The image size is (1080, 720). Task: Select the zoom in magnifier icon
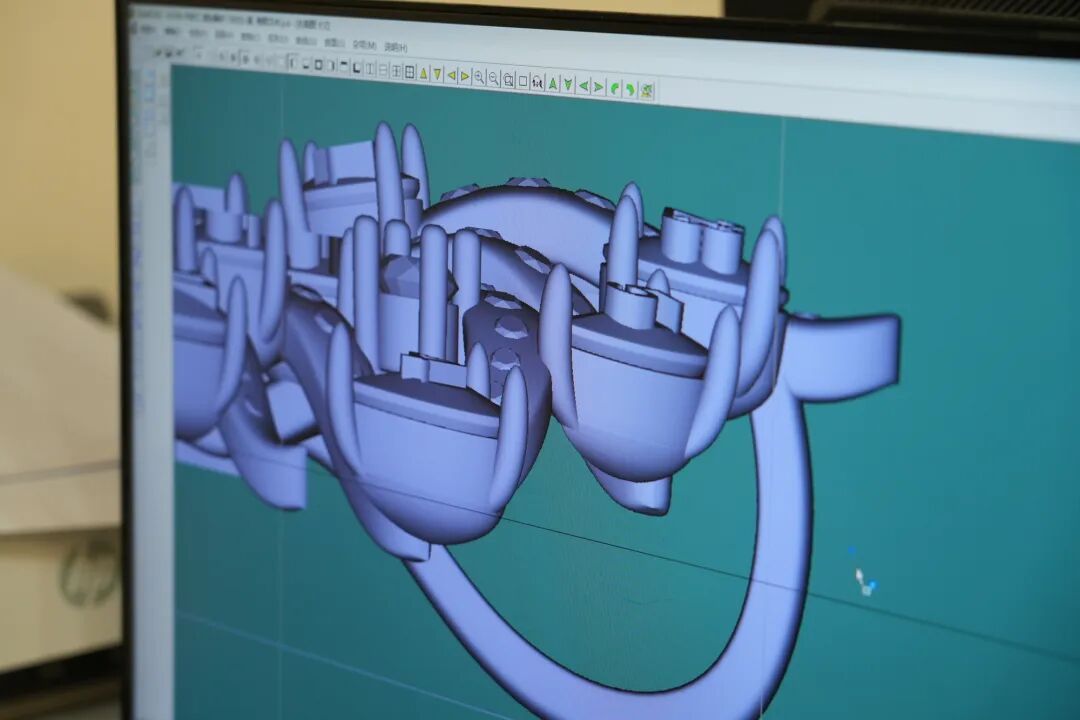pos(479,77)
